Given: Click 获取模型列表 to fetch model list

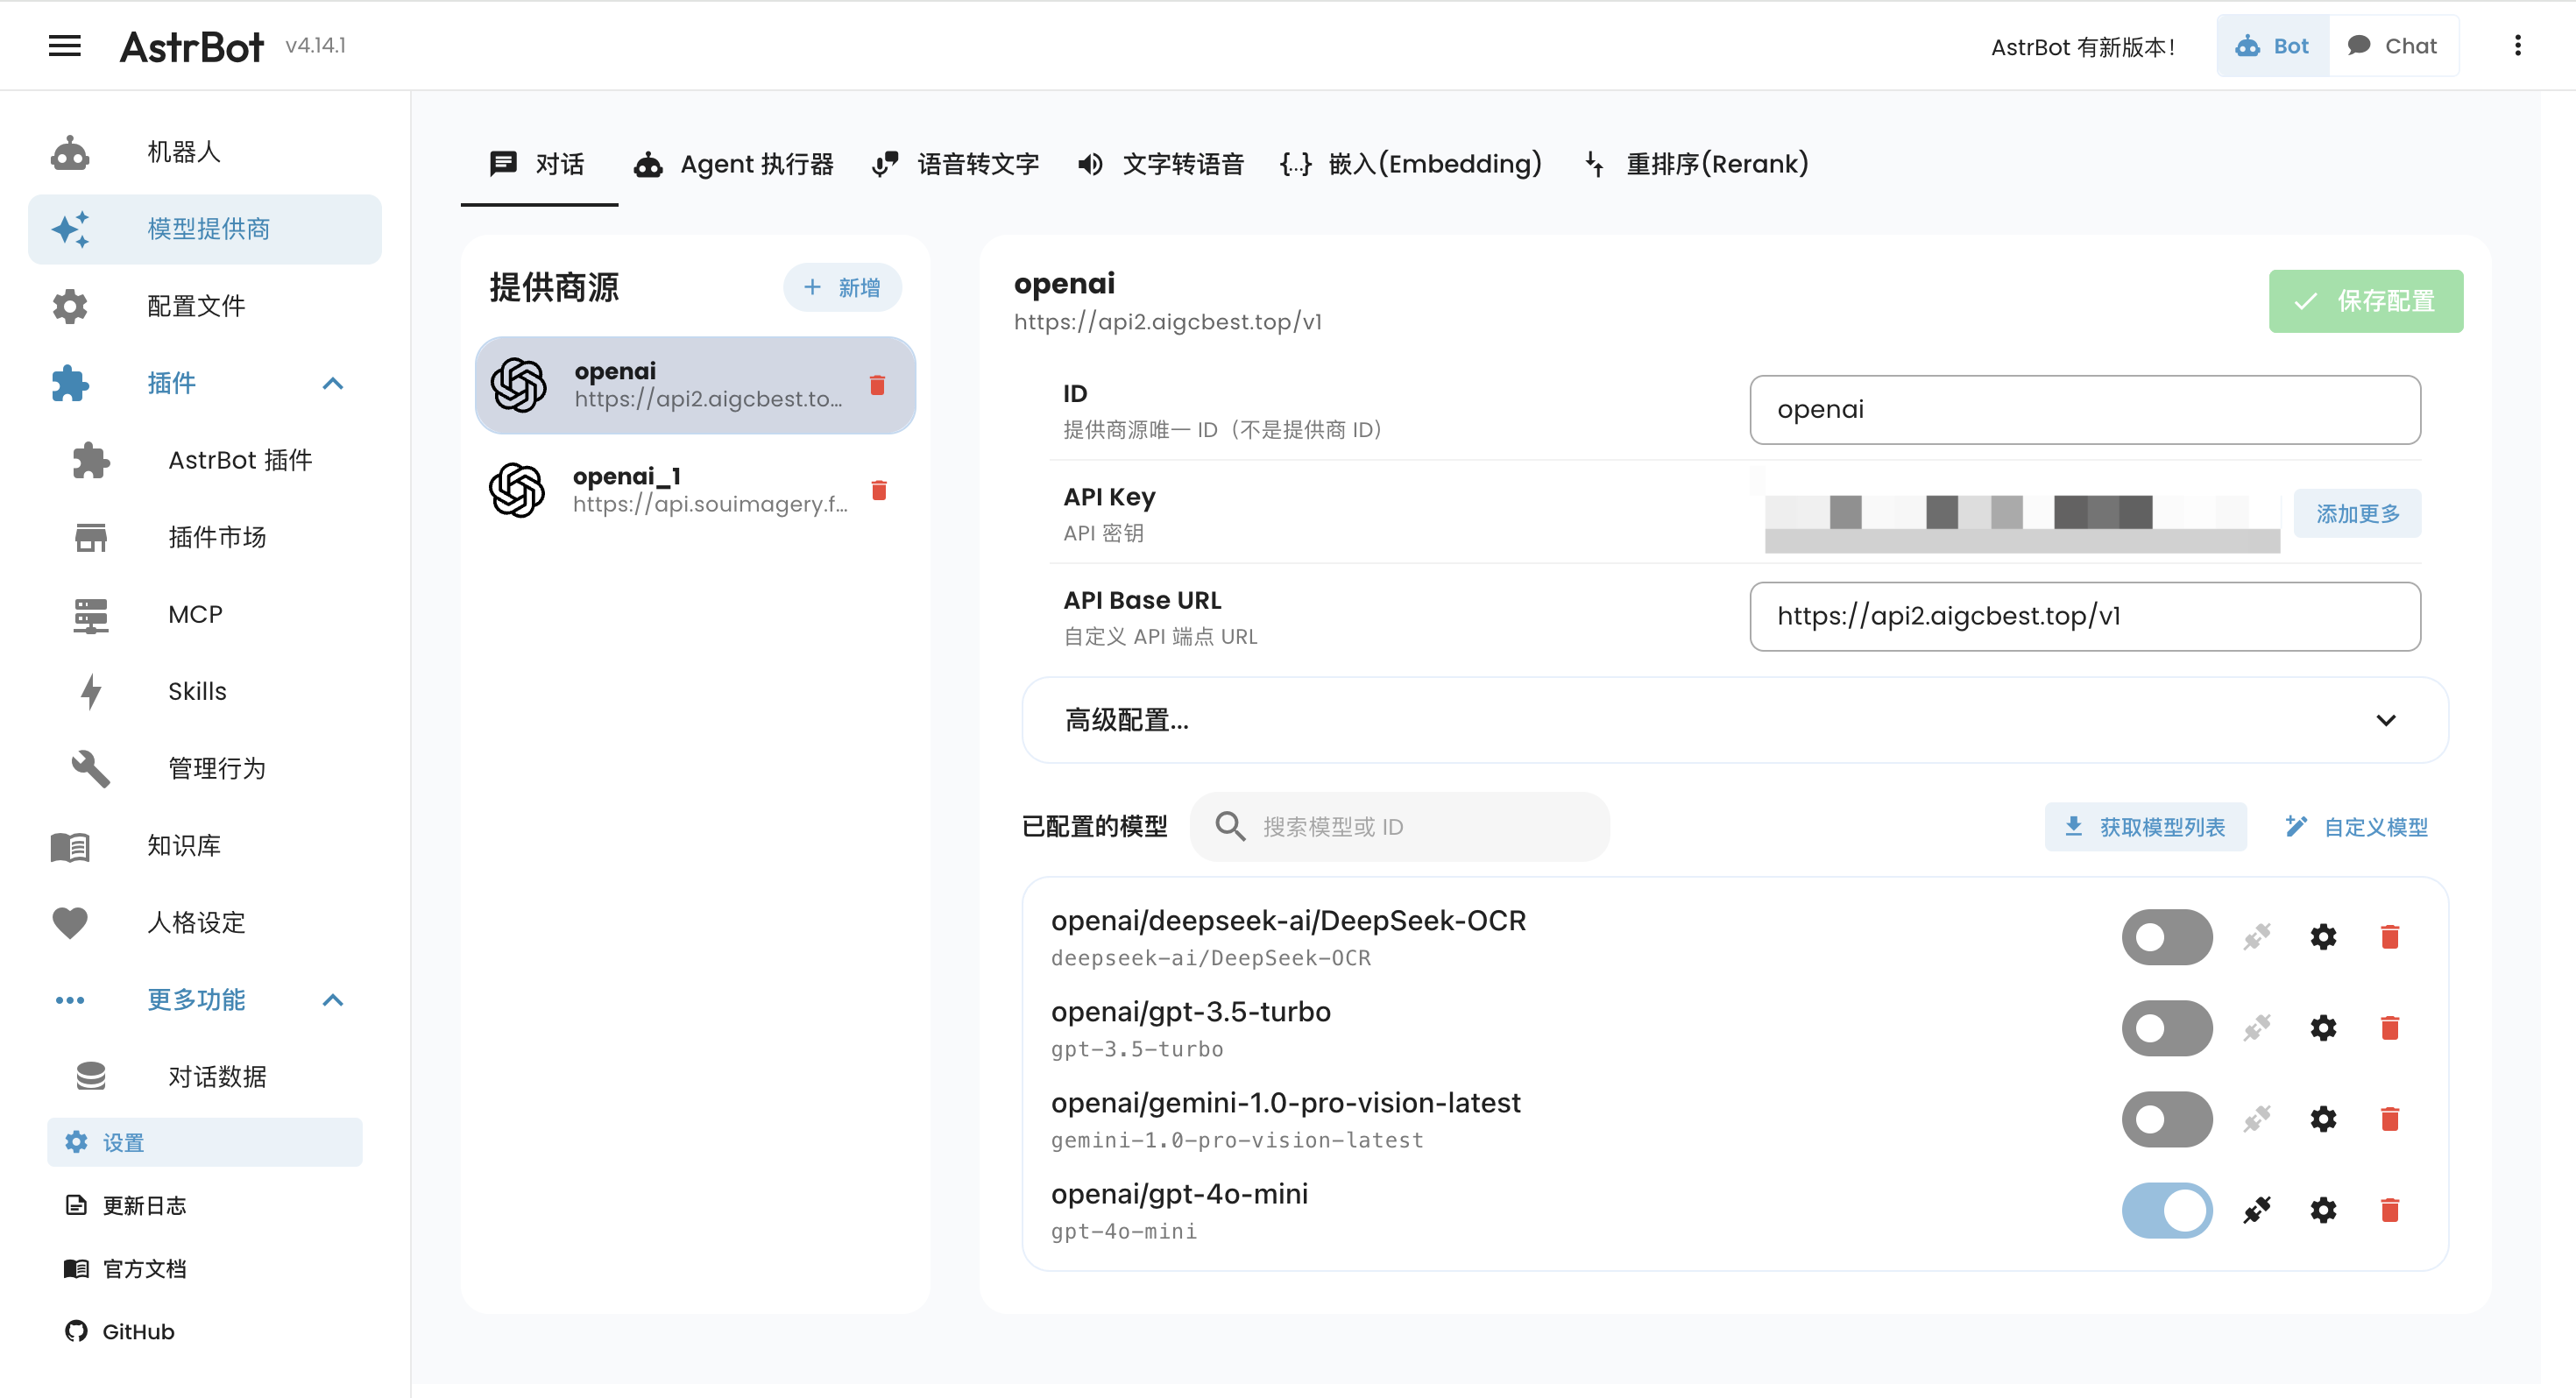Looking at the screenshot, I should (2145, 826).
